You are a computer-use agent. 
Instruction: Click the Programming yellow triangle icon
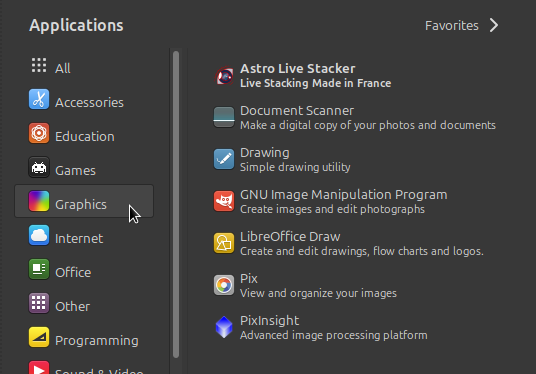coord(39,337)
